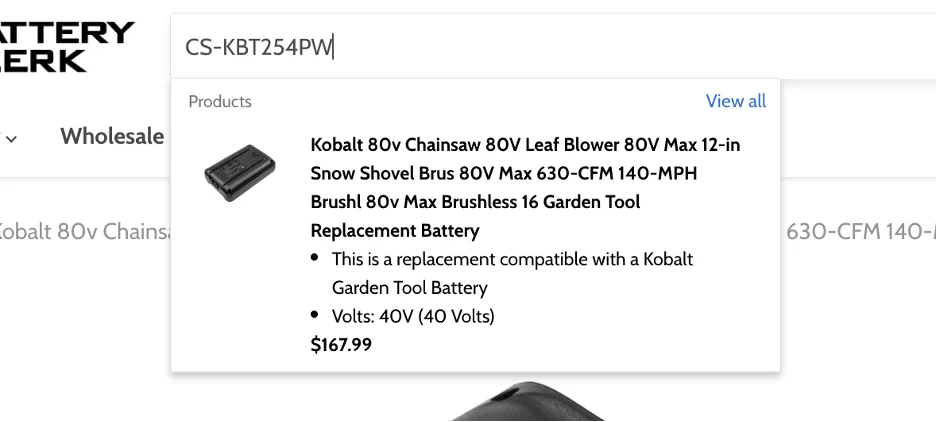Expand the chevron left of Wholesale
Viewport: 936px width, 422px height.
tap(11, 138)
